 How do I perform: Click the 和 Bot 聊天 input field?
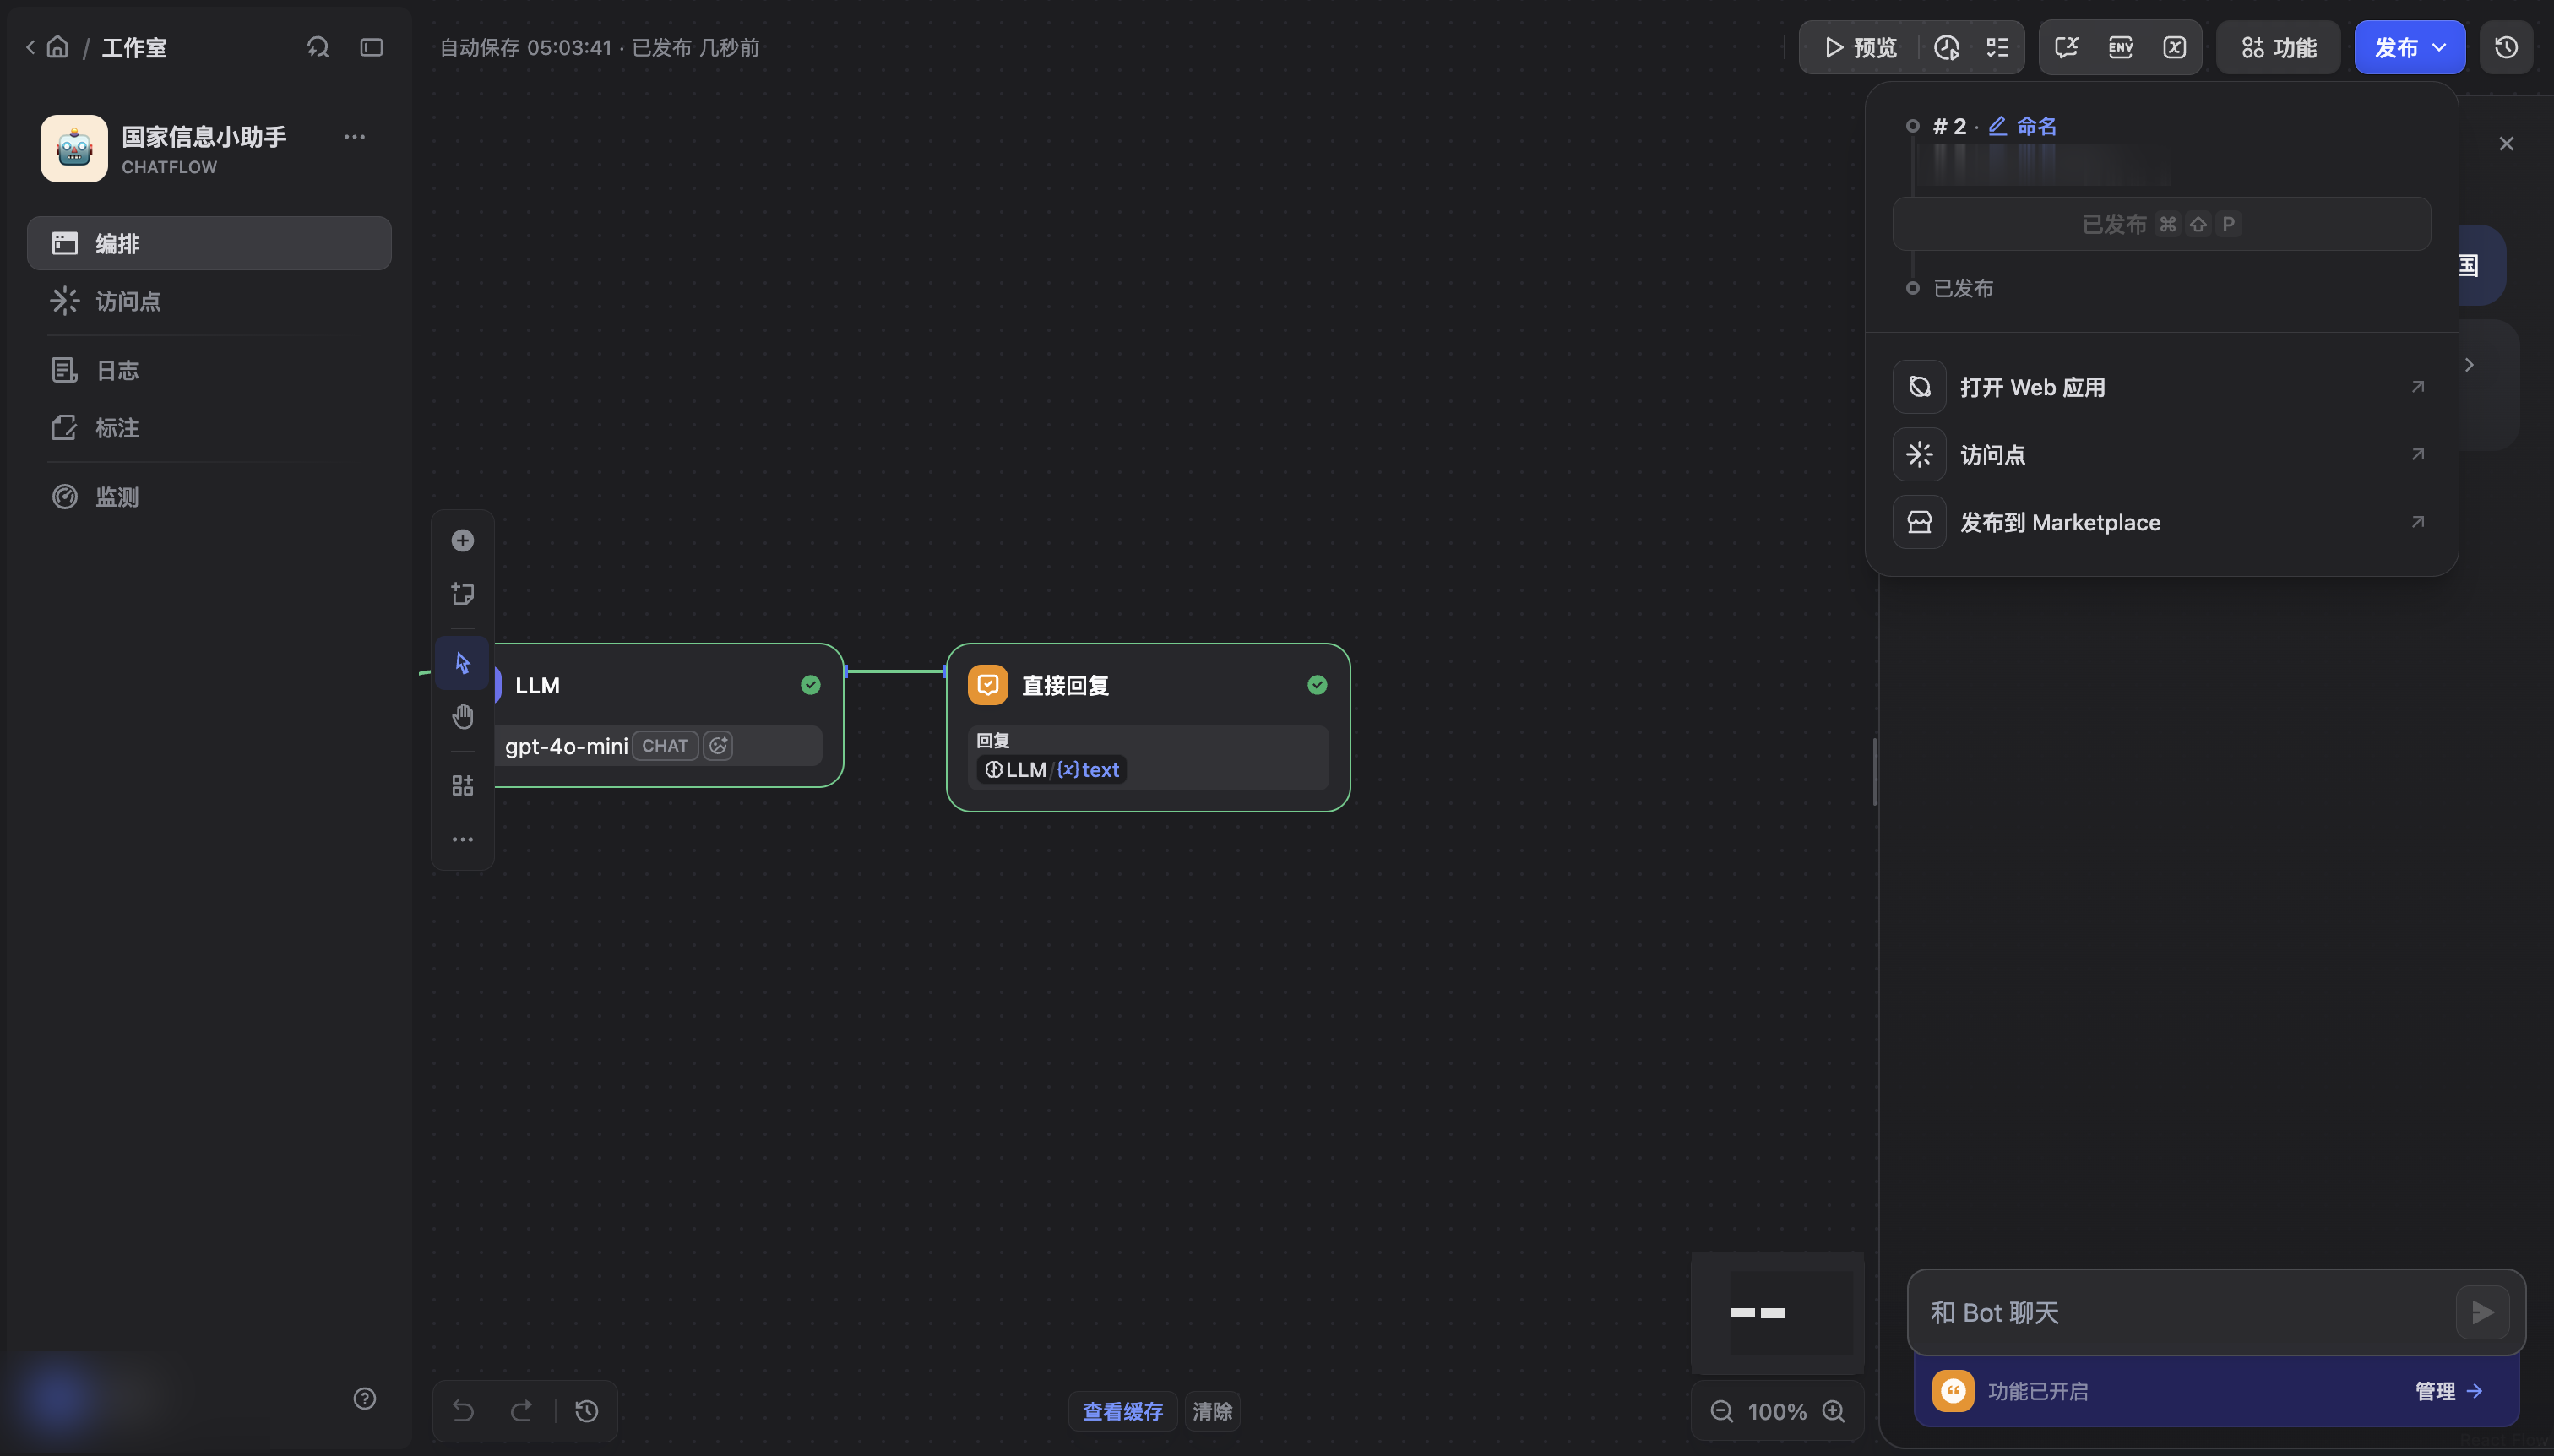pyautogui.click(x=2185, y=1312)
